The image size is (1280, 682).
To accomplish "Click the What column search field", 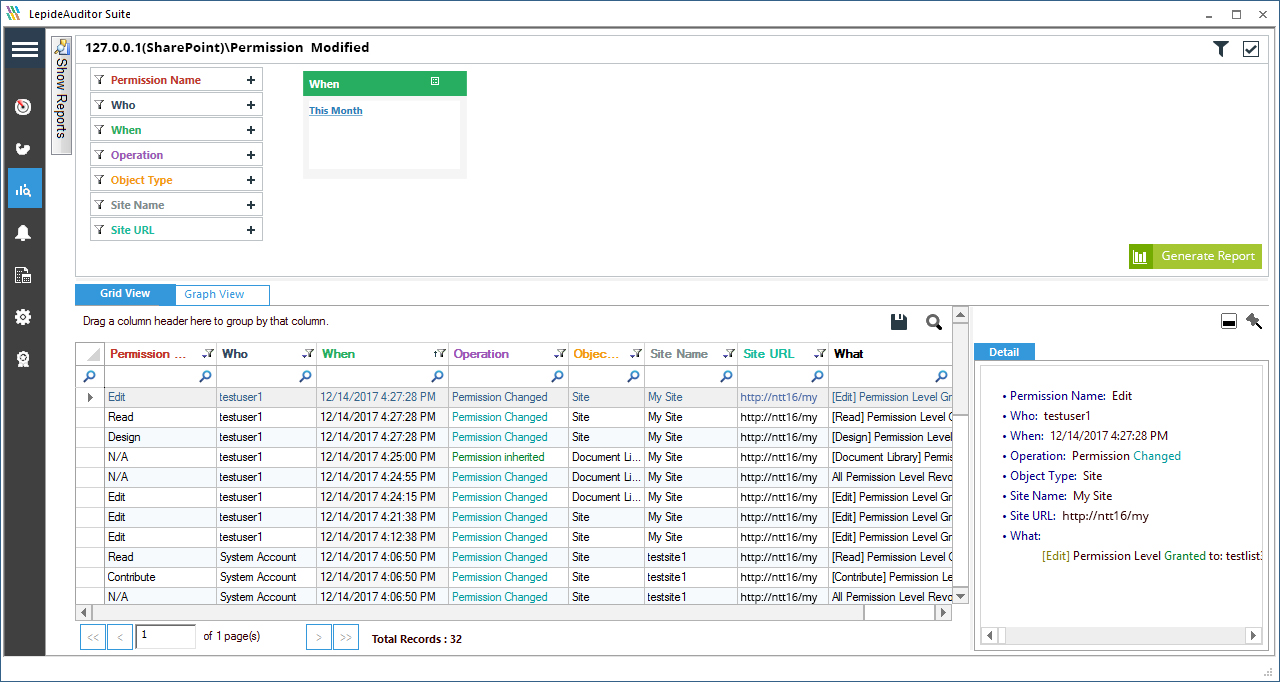I will coord(890,377).
